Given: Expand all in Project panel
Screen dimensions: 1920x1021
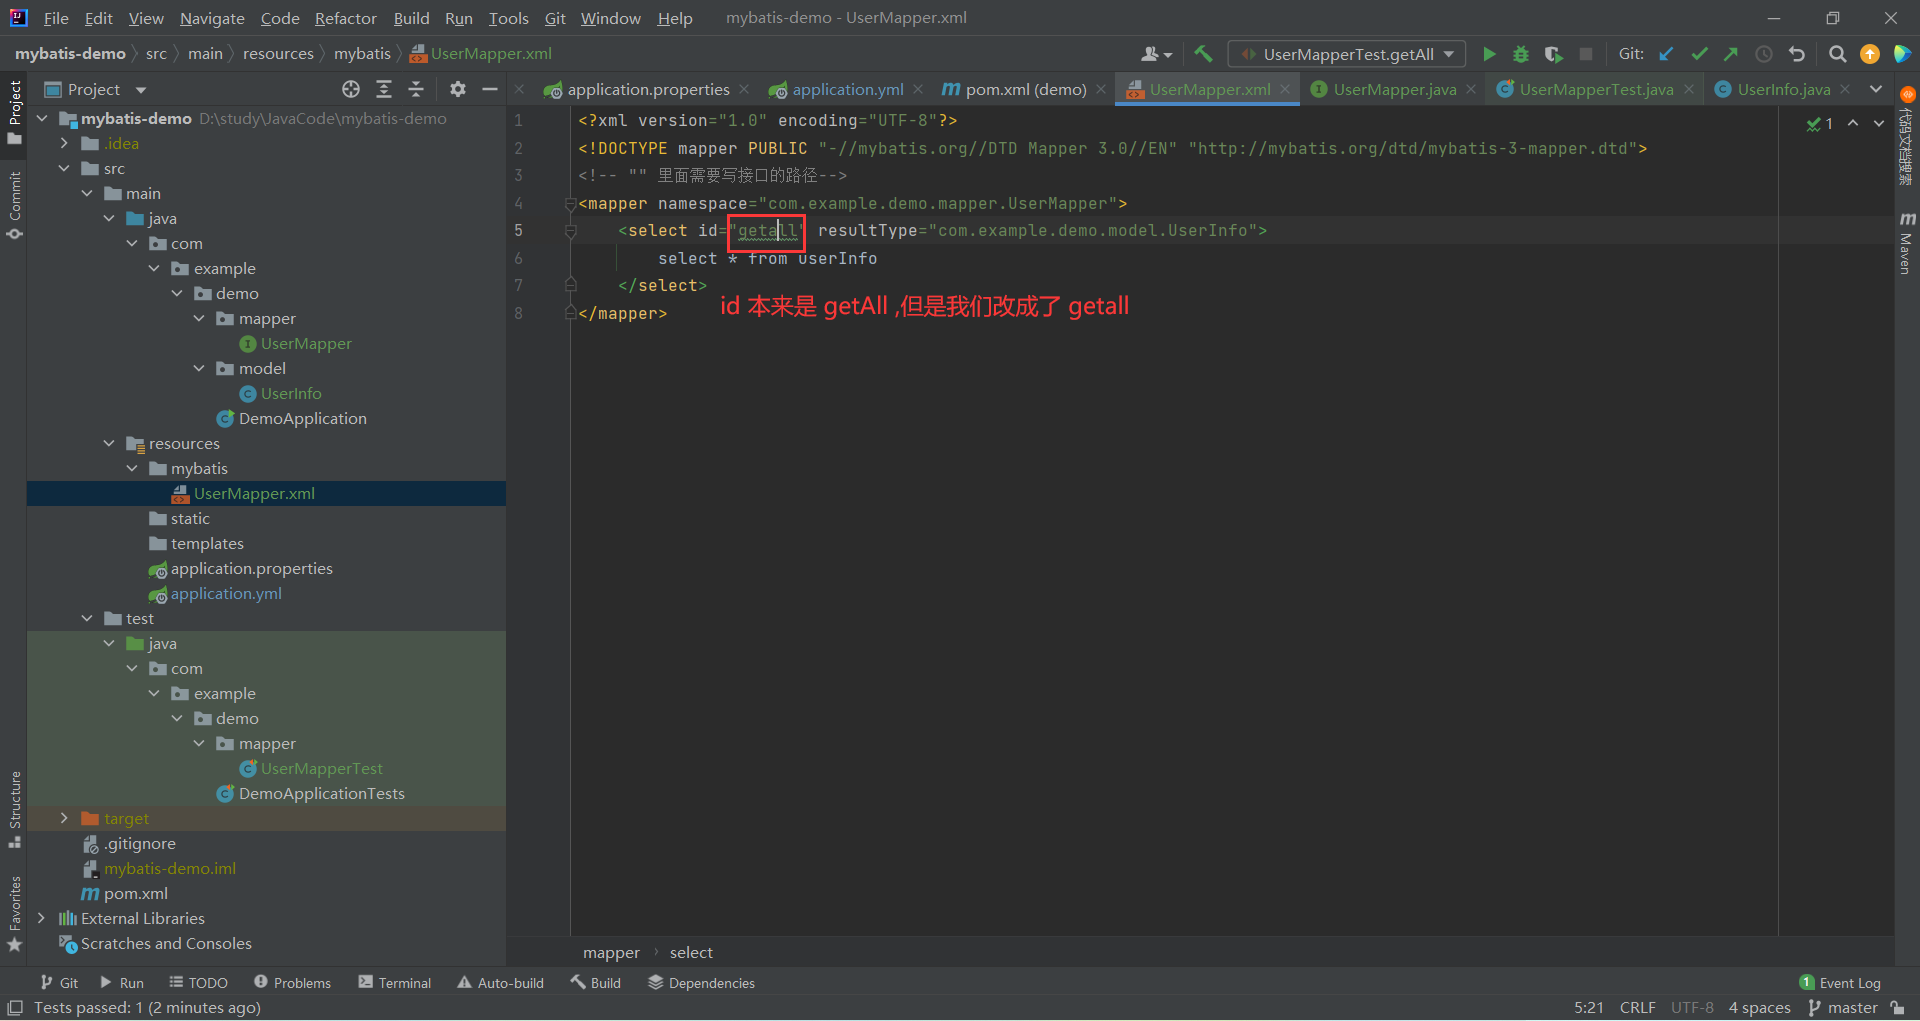Looking at the screenshot, I should 384,89.
